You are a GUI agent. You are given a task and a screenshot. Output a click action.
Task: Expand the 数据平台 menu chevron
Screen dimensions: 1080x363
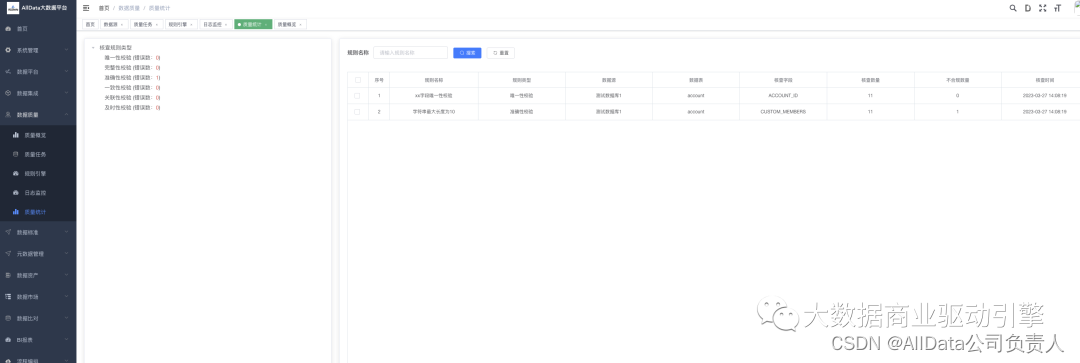point(67,72)
